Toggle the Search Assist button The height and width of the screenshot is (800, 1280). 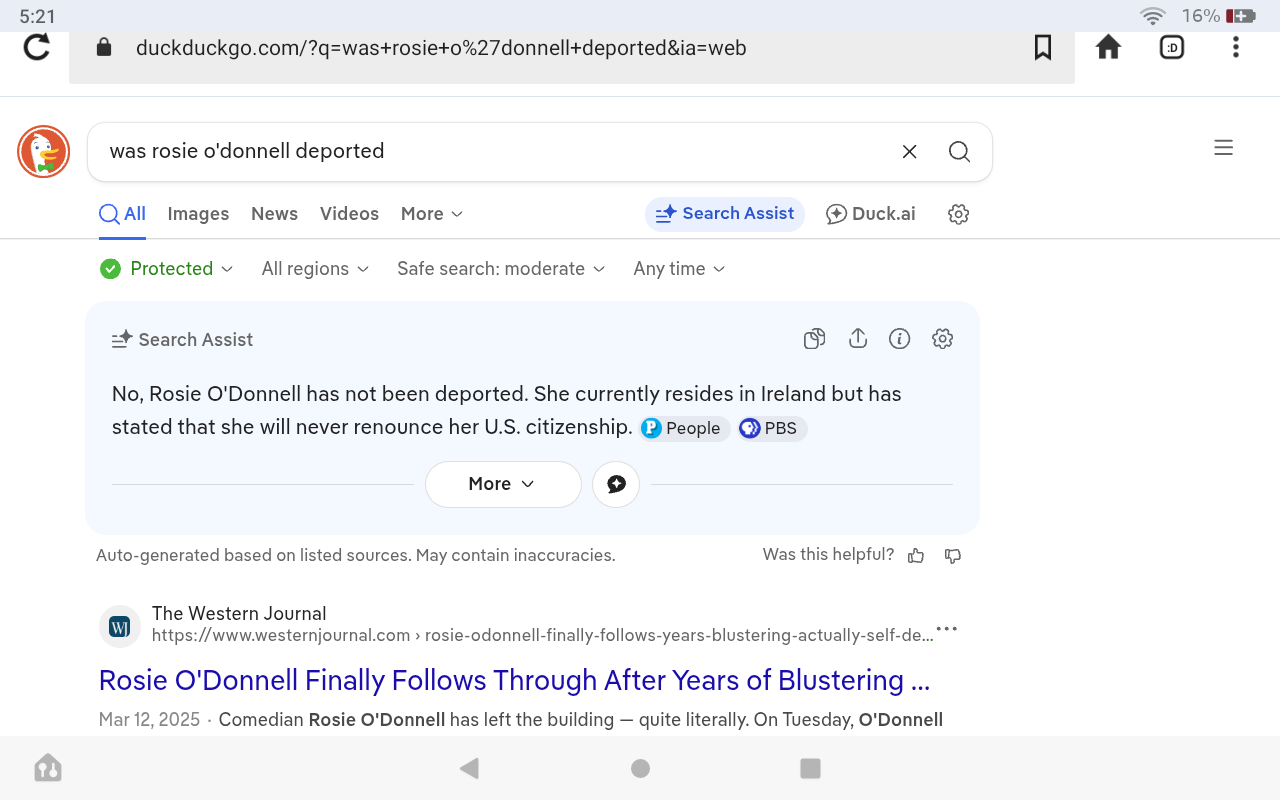pyautogui.click(x=724, y=214)
